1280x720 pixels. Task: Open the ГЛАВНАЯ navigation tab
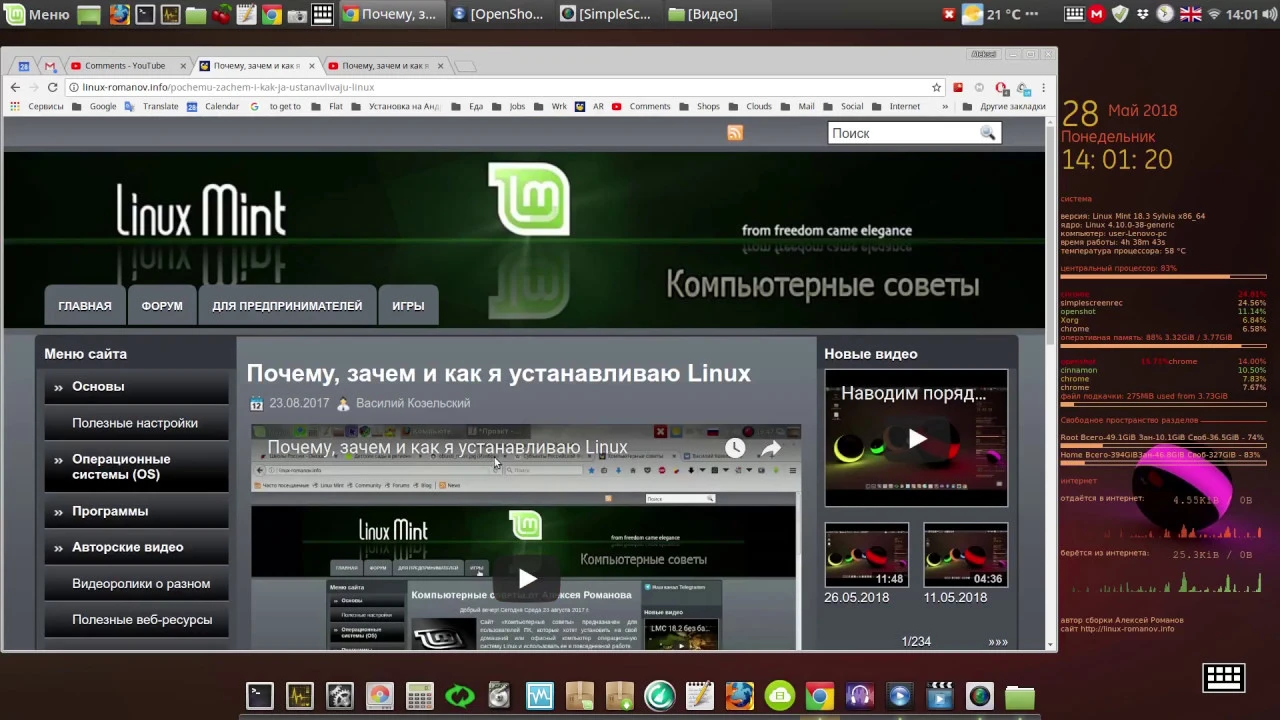85,306
